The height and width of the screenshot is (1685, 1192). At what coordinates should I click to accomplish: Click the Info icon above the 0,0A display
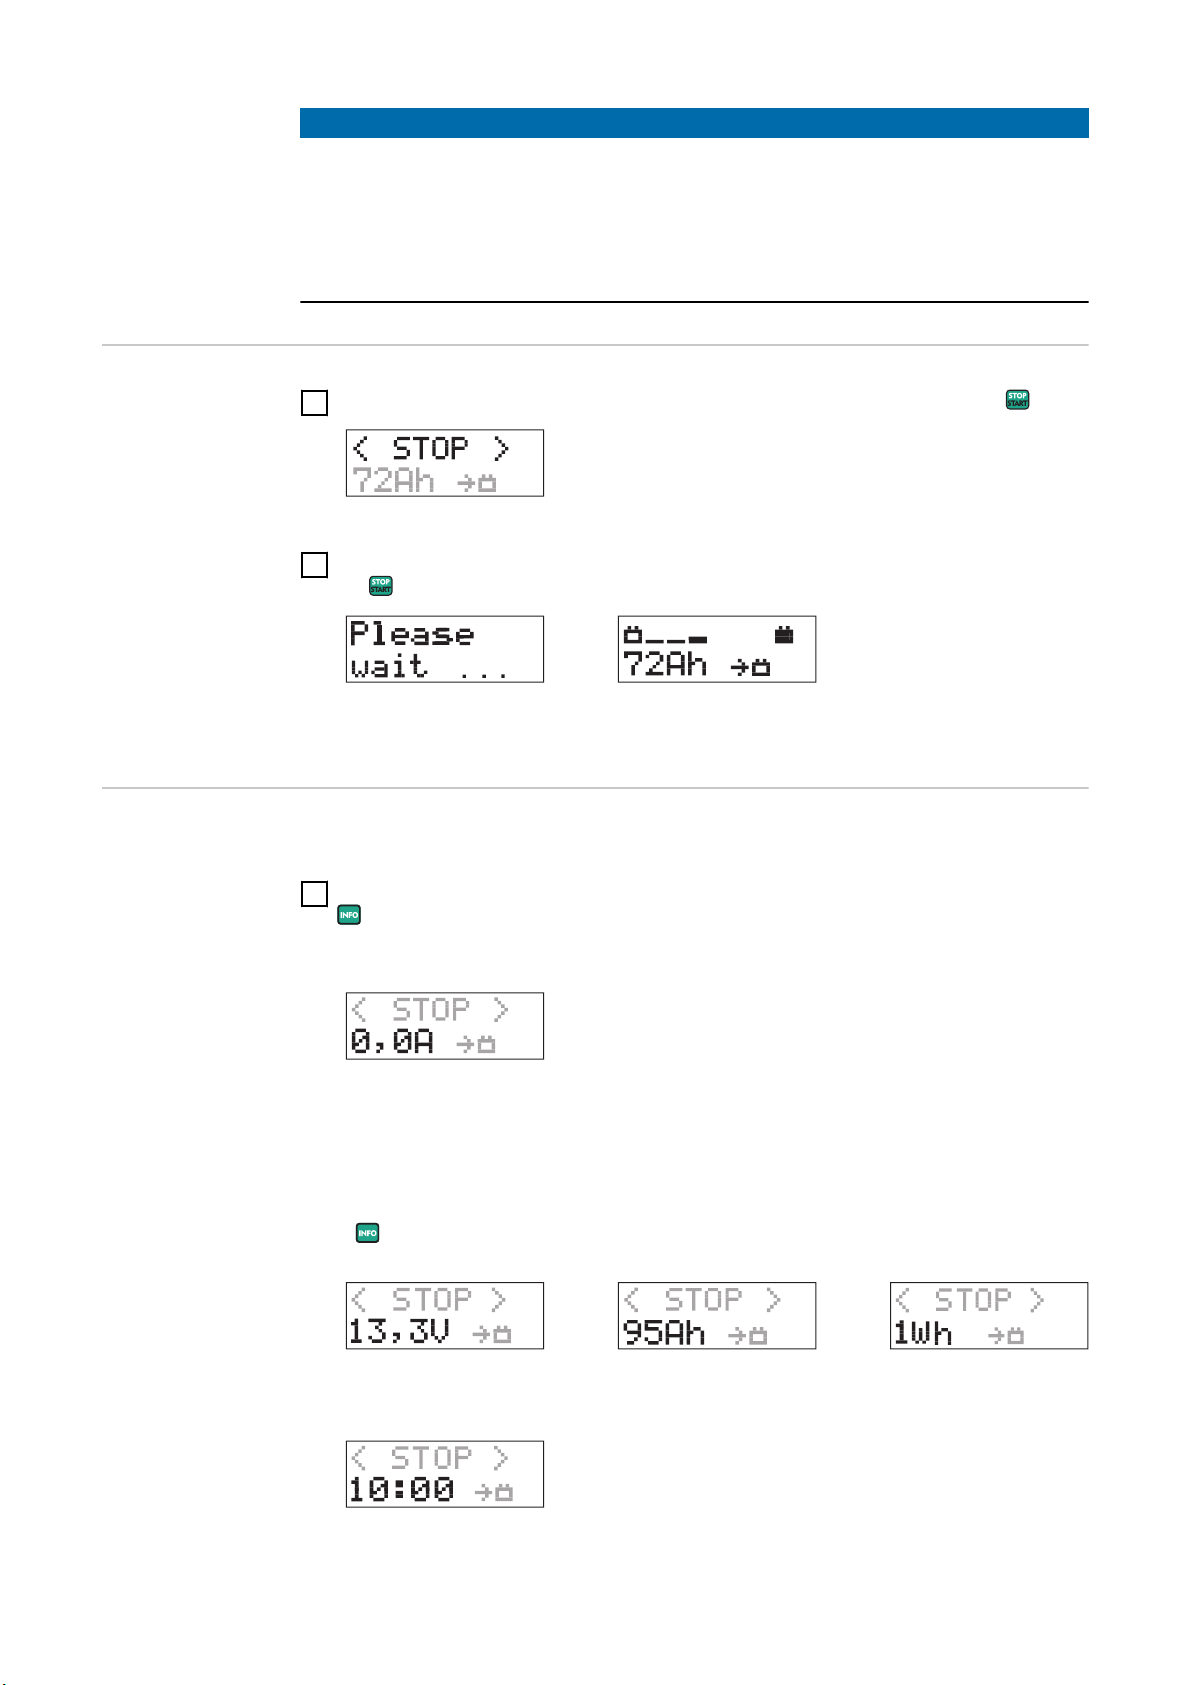(349, 914)
